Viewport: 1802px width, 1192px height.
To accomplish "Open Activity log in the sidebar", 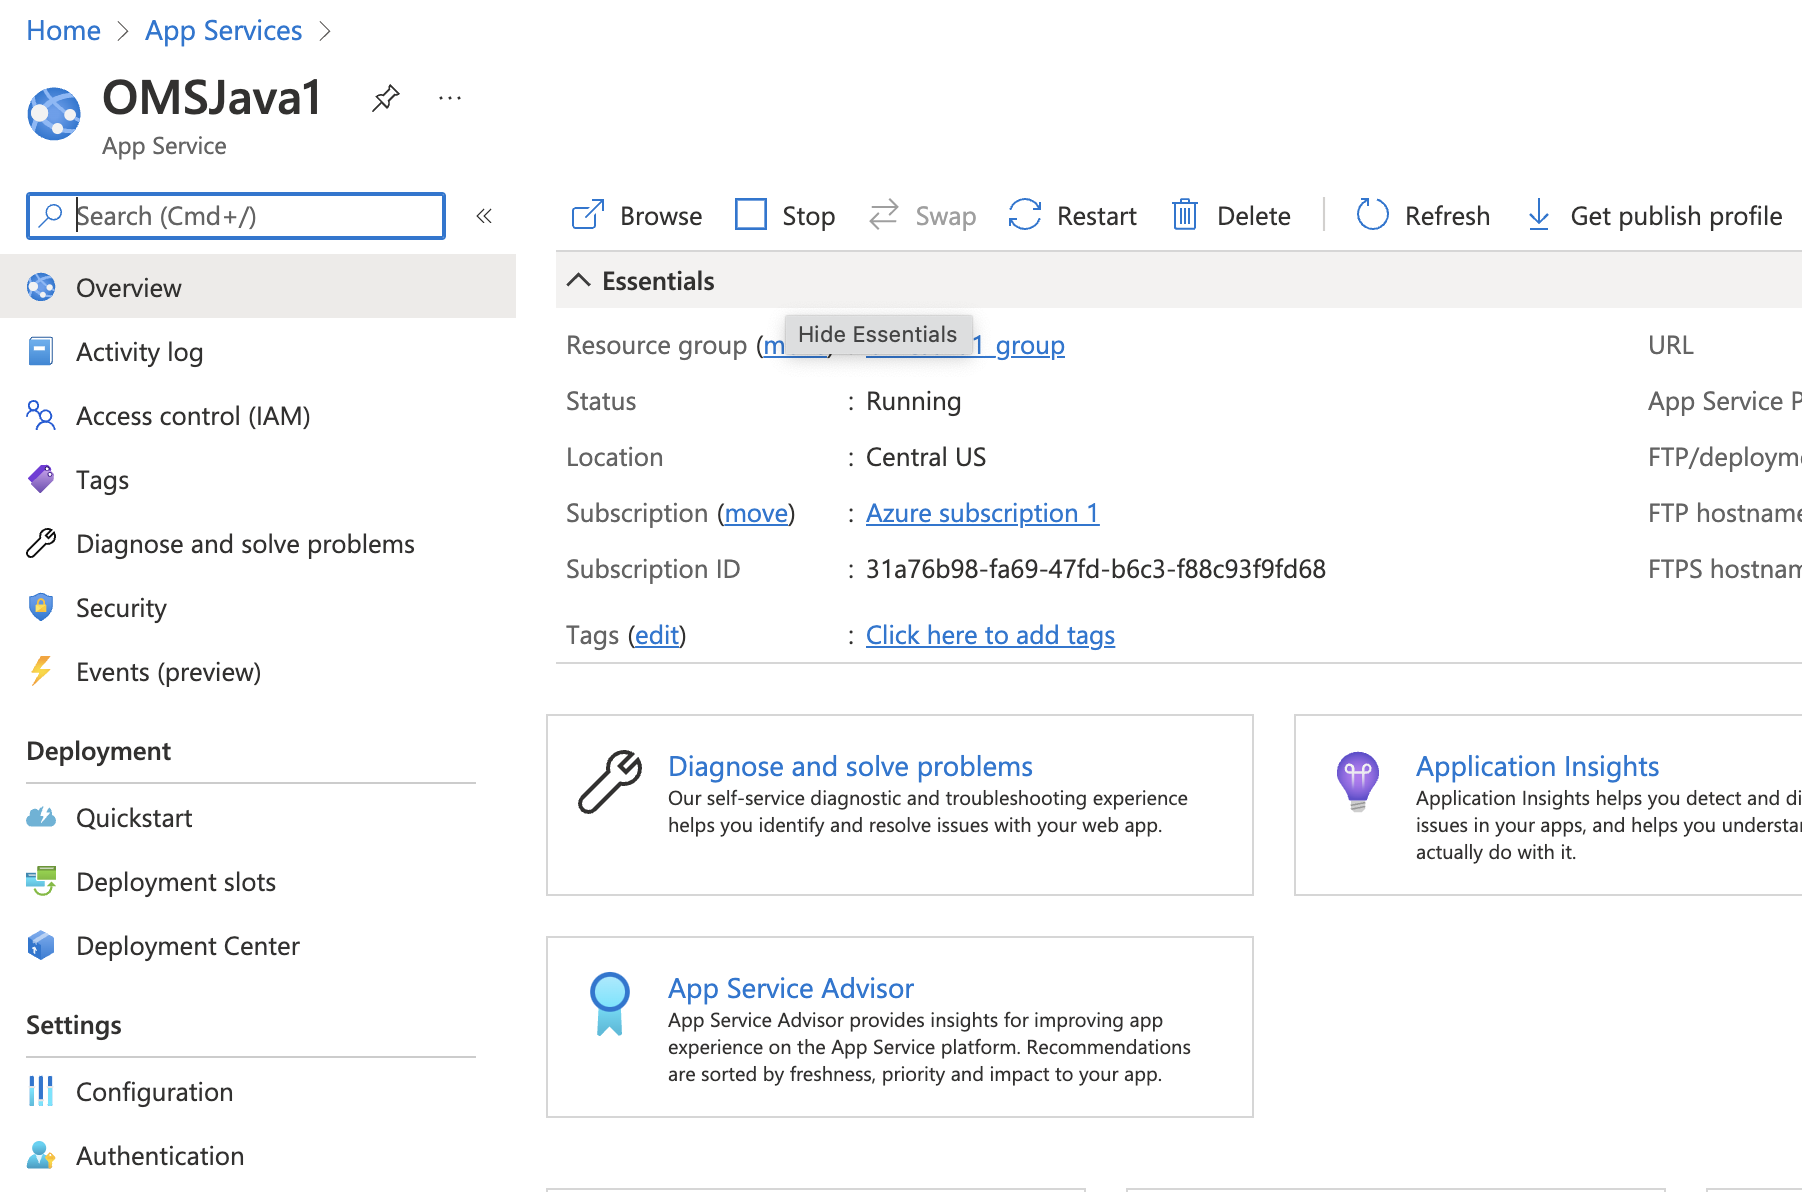I will [258, 352].
